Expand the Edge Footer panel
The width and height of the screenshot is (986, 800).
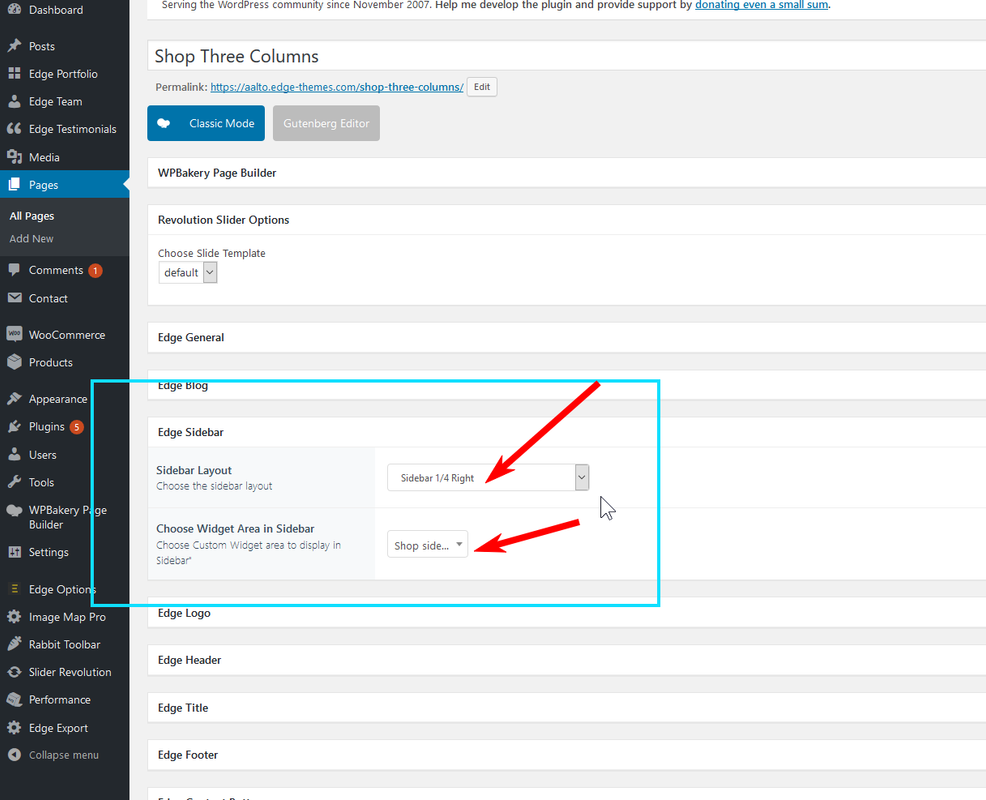click(567, 755)
